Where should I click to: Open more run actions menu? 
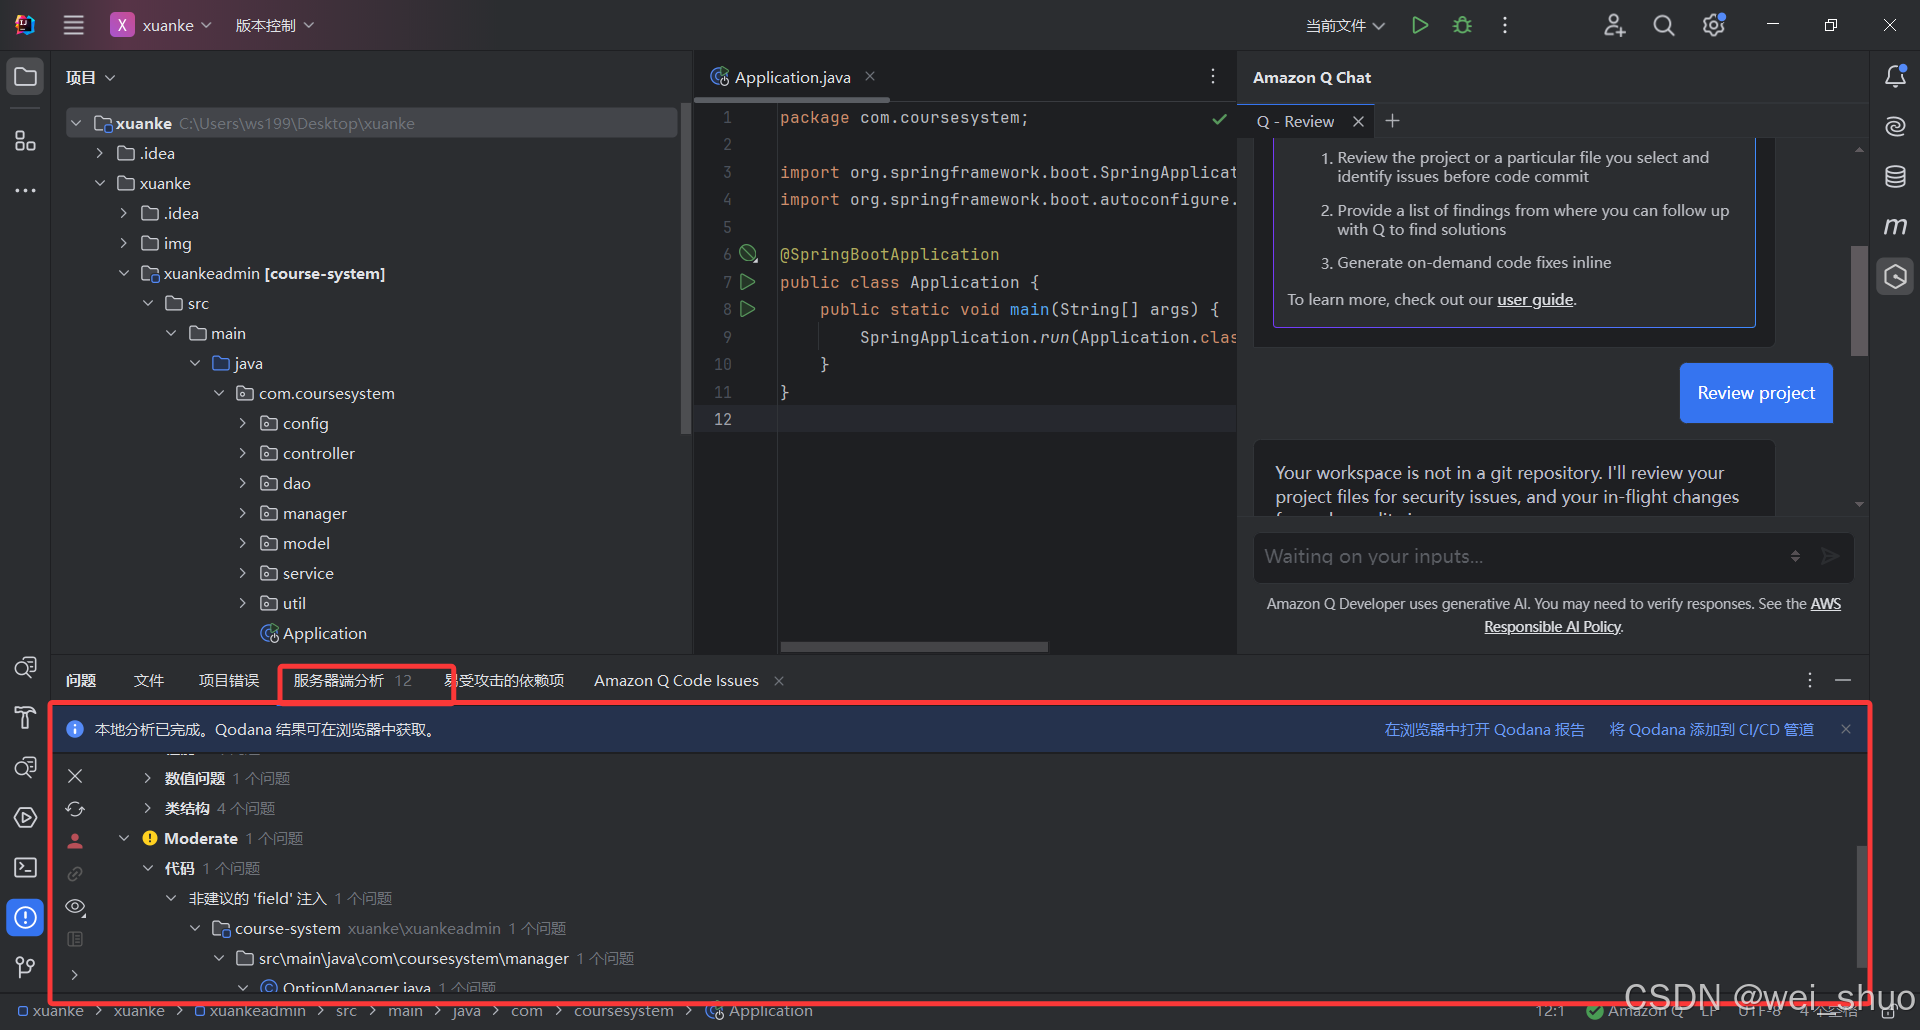click(1505, 25)
